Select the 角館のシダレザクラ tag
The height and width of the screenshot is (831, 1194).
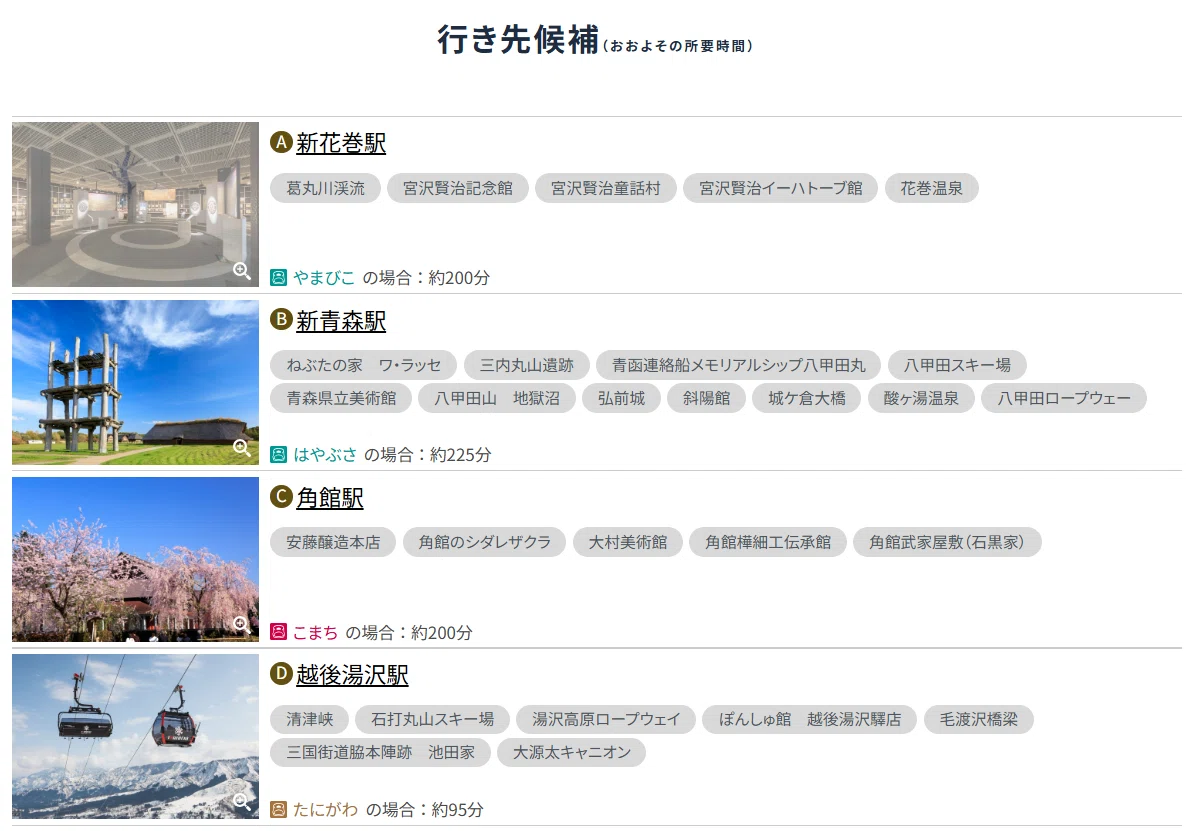click(484, 542)
